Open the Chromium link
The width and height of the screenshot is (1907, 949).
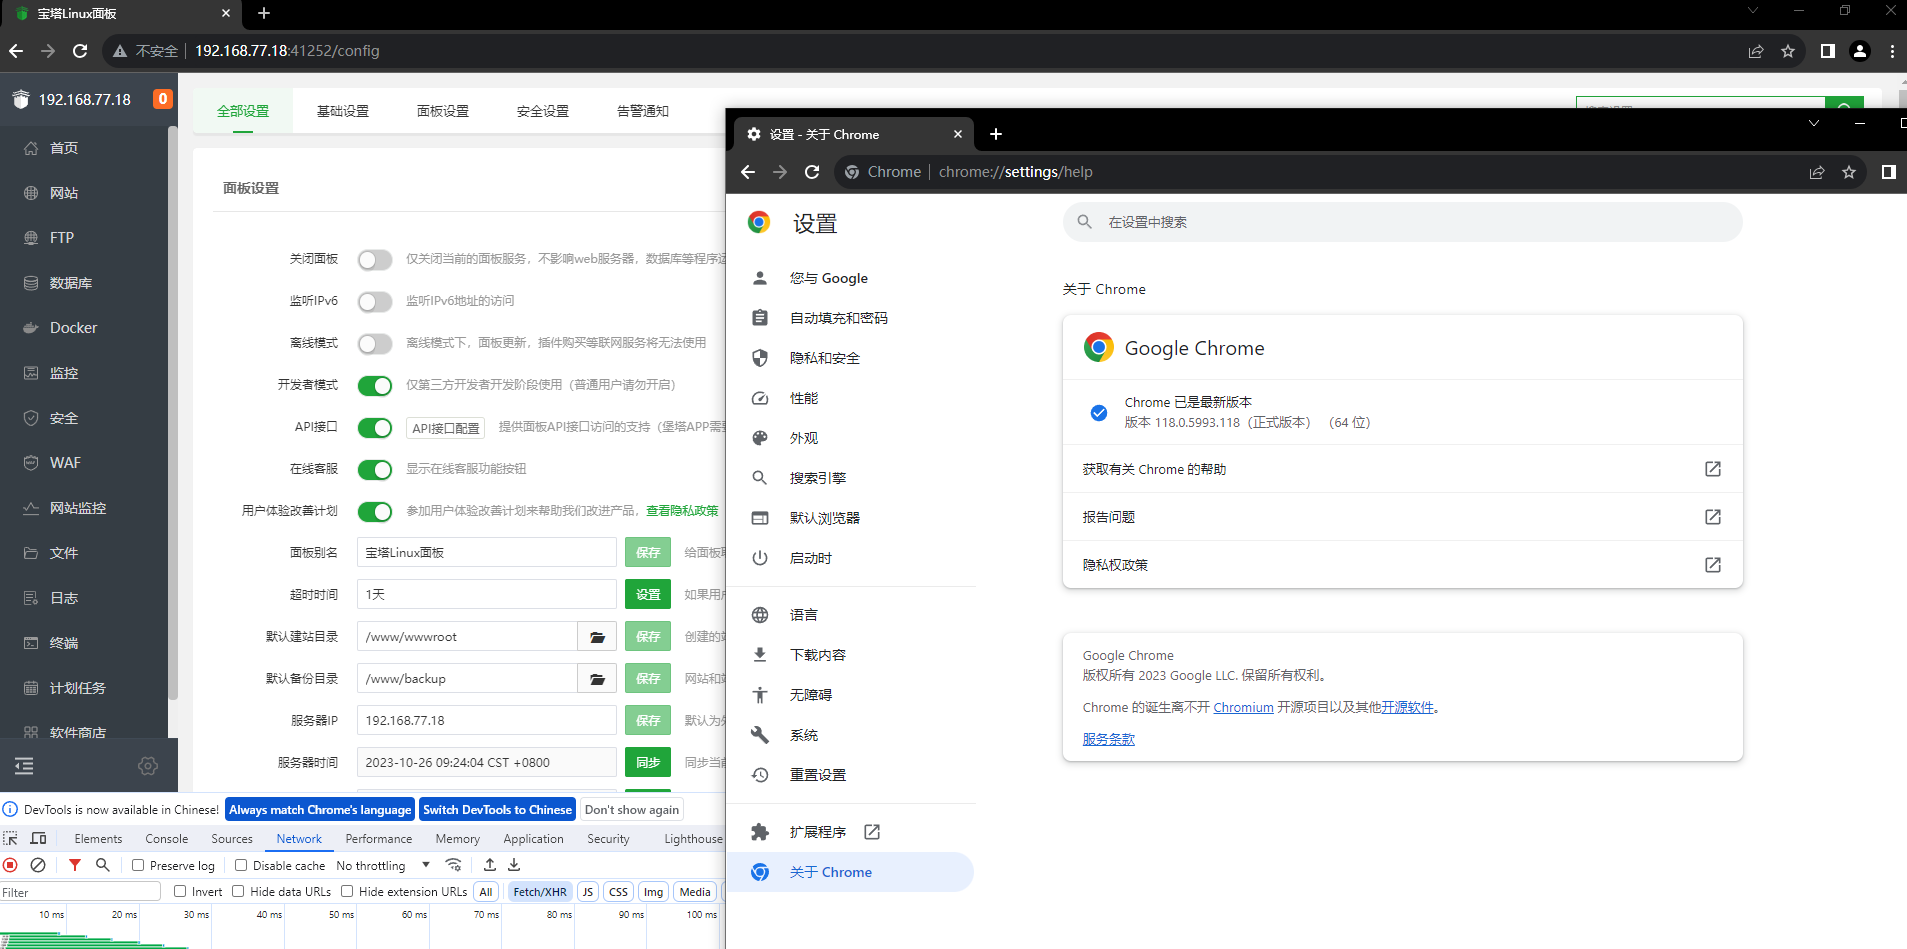(1243, 707)
